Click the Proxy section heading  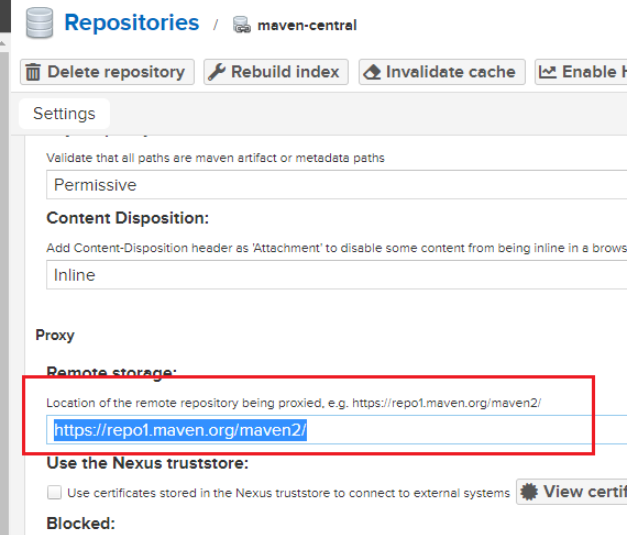(x=55, y=335)
